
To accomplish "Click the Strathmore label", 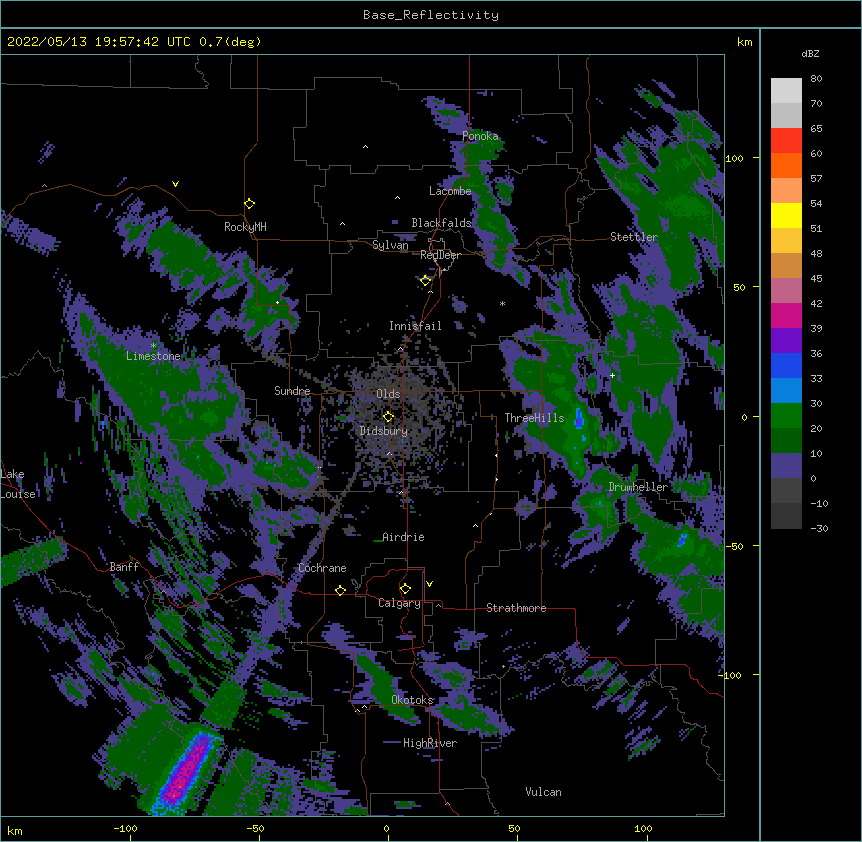I will point(516,608).
